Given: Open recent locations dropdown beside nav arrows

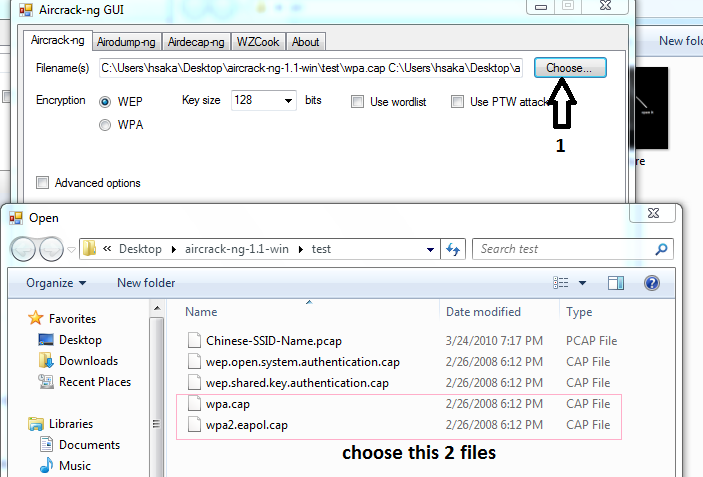Looking at the screenshot, I should (71, 250).
